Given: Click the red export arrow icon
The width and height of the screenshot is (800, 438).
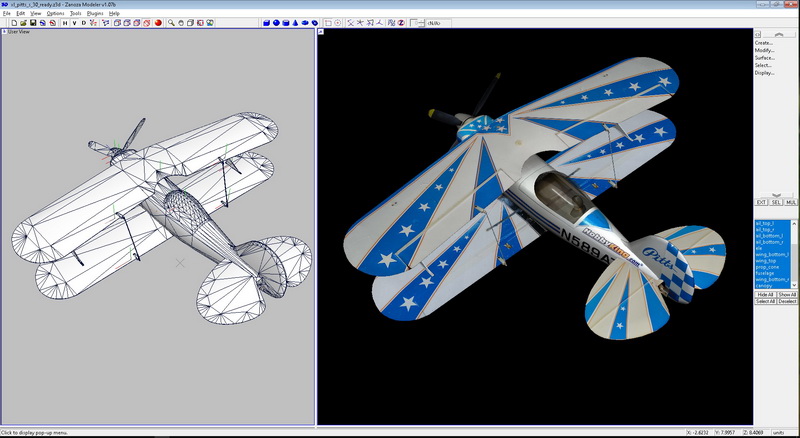Looking at the screenshot, I should click(x=53, y=23).
